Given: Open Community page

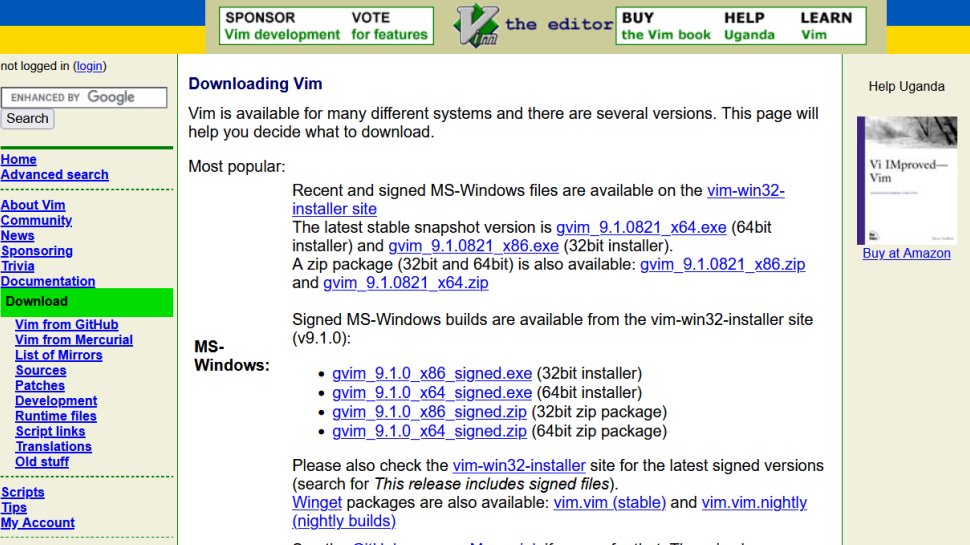Looking at the screenshot, I should [36, 220].
